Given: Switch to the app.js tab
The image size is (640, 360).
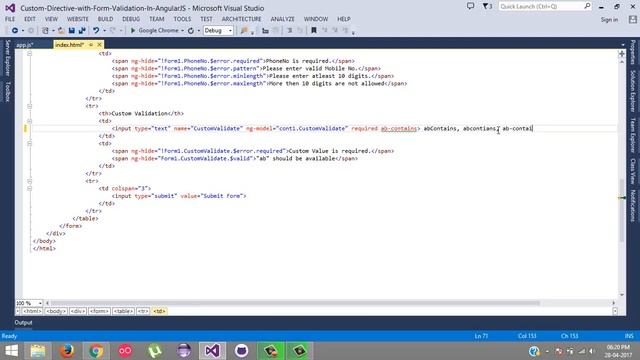Looking at the screenshot, I should tap(25, 45).
